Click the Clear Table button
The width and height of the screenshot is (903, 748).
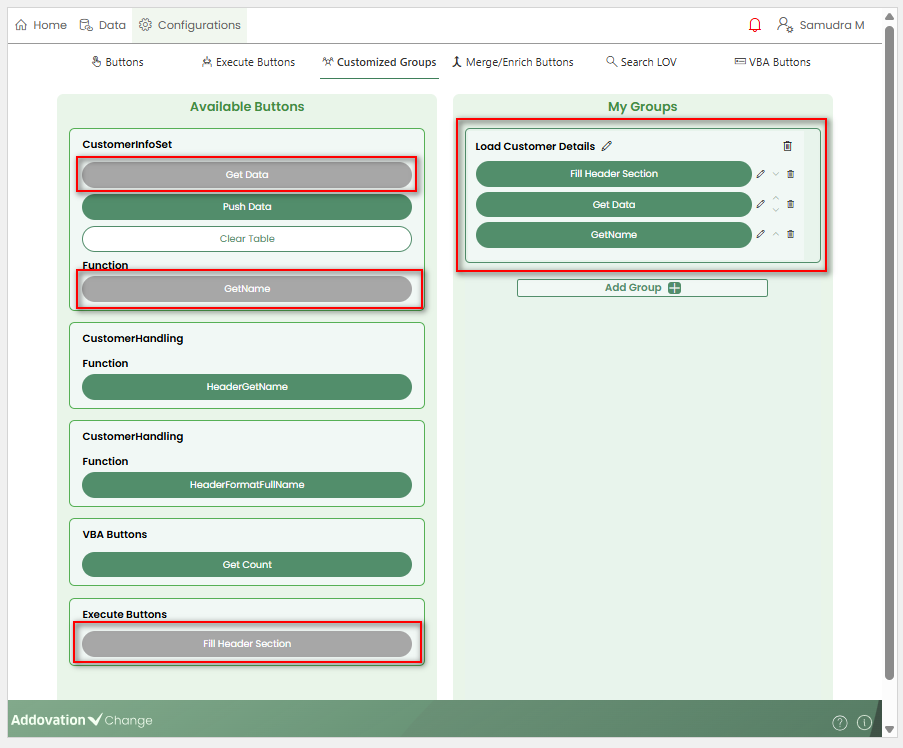[246, 239]
